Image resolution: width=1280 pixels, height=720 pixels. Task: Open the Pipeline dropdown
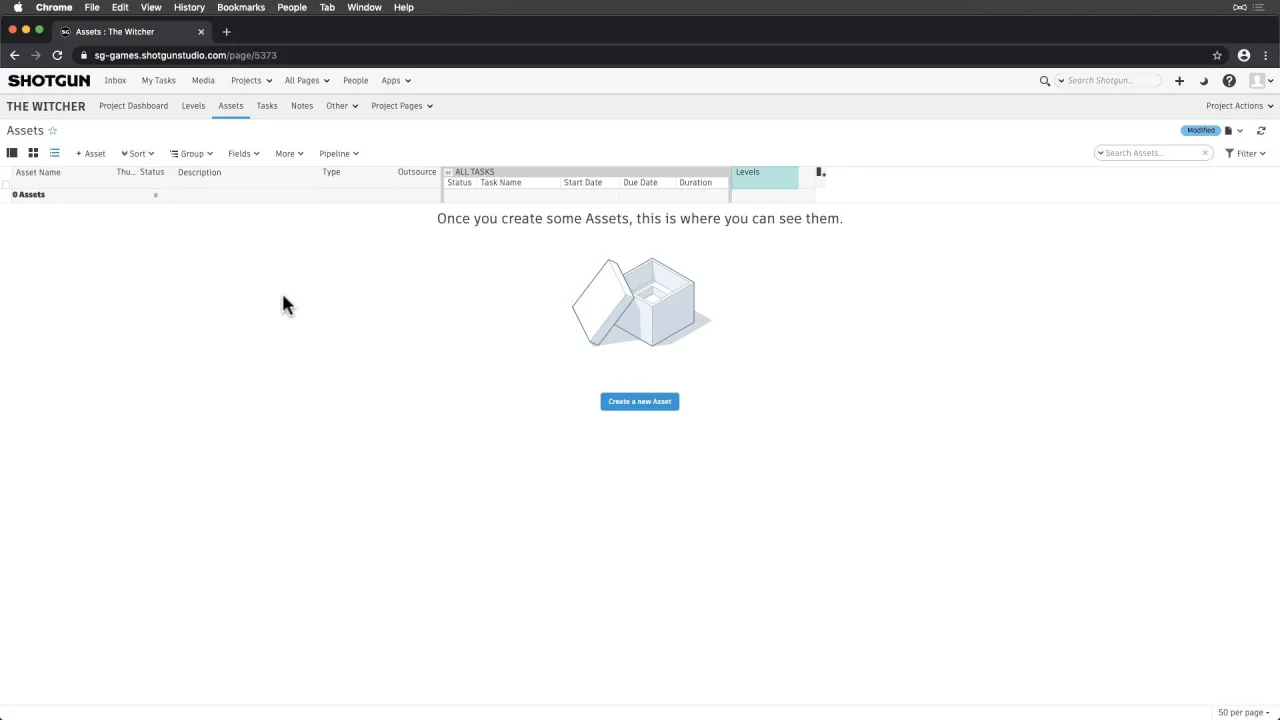339,154
